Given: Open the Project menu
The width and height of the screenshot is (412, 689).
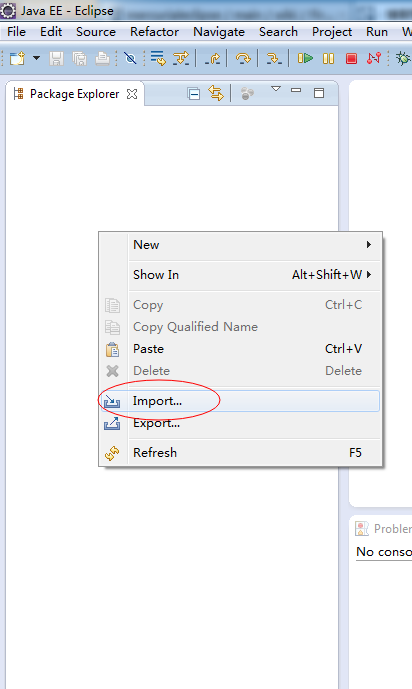Looking at the screenshot, I should pyautogui.click(x=332, y=32).
